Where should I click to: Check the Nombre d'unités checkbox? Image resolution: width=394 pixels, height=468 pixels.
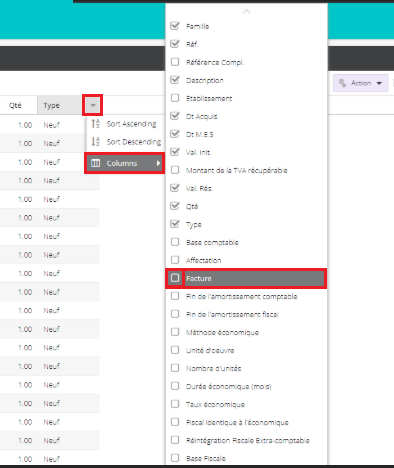click(175, 368)
